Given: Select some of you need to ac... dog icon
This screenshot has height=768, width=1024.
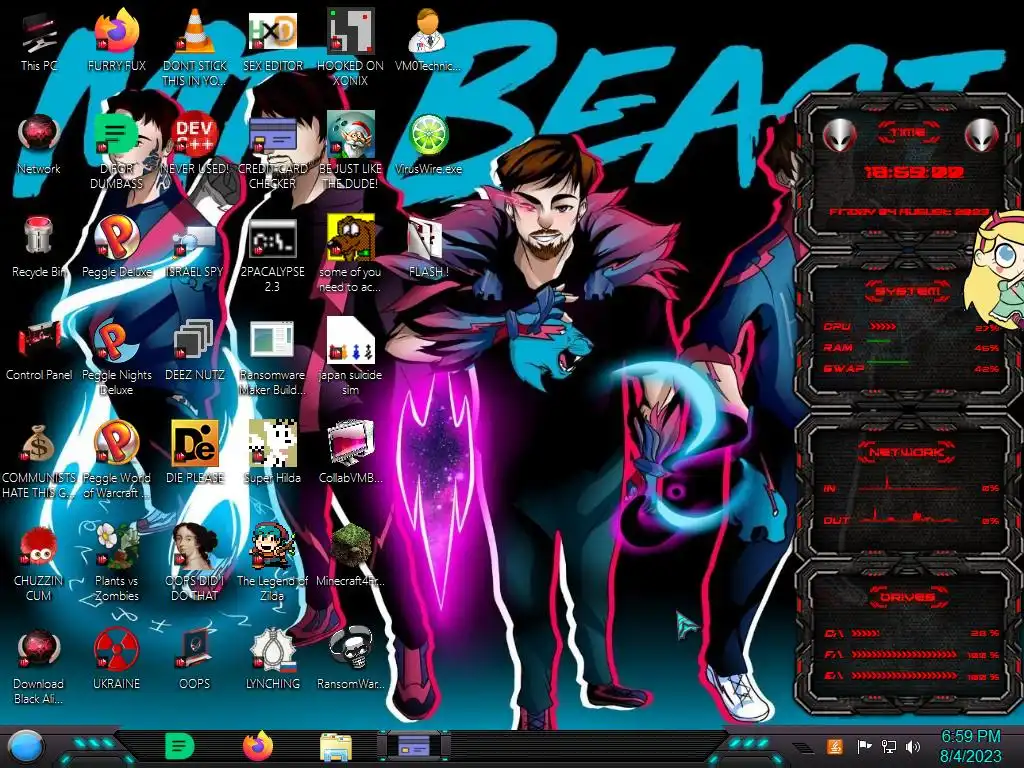Looking at the screenshot, I should [x=350, y=255].
